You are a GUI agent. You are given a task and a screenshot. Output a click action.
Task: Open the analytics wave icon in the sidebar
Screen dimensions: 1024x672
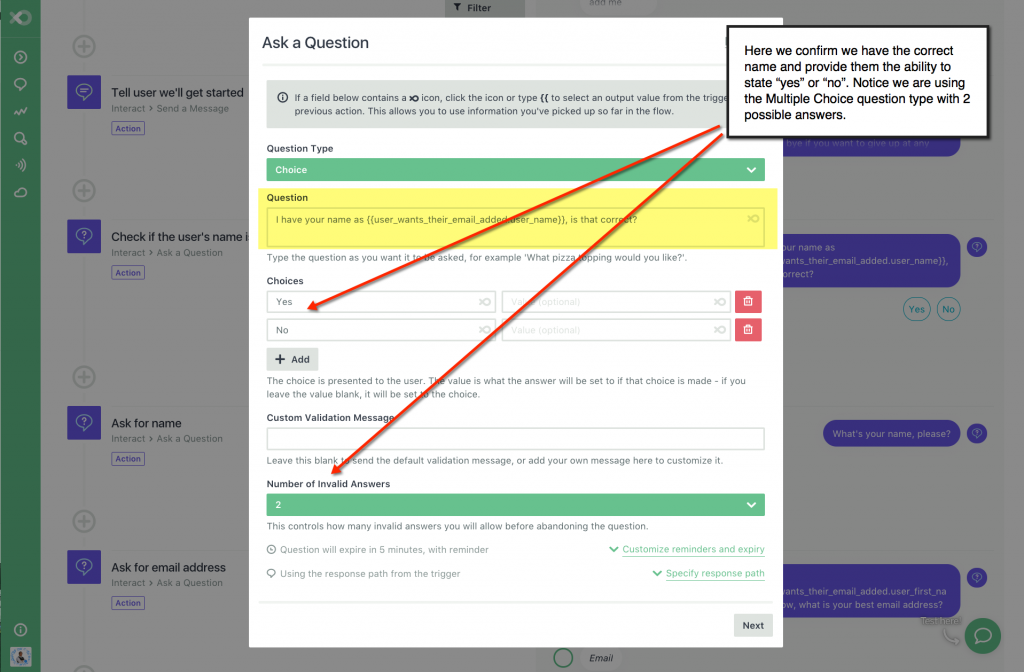[x=20, y=111]
